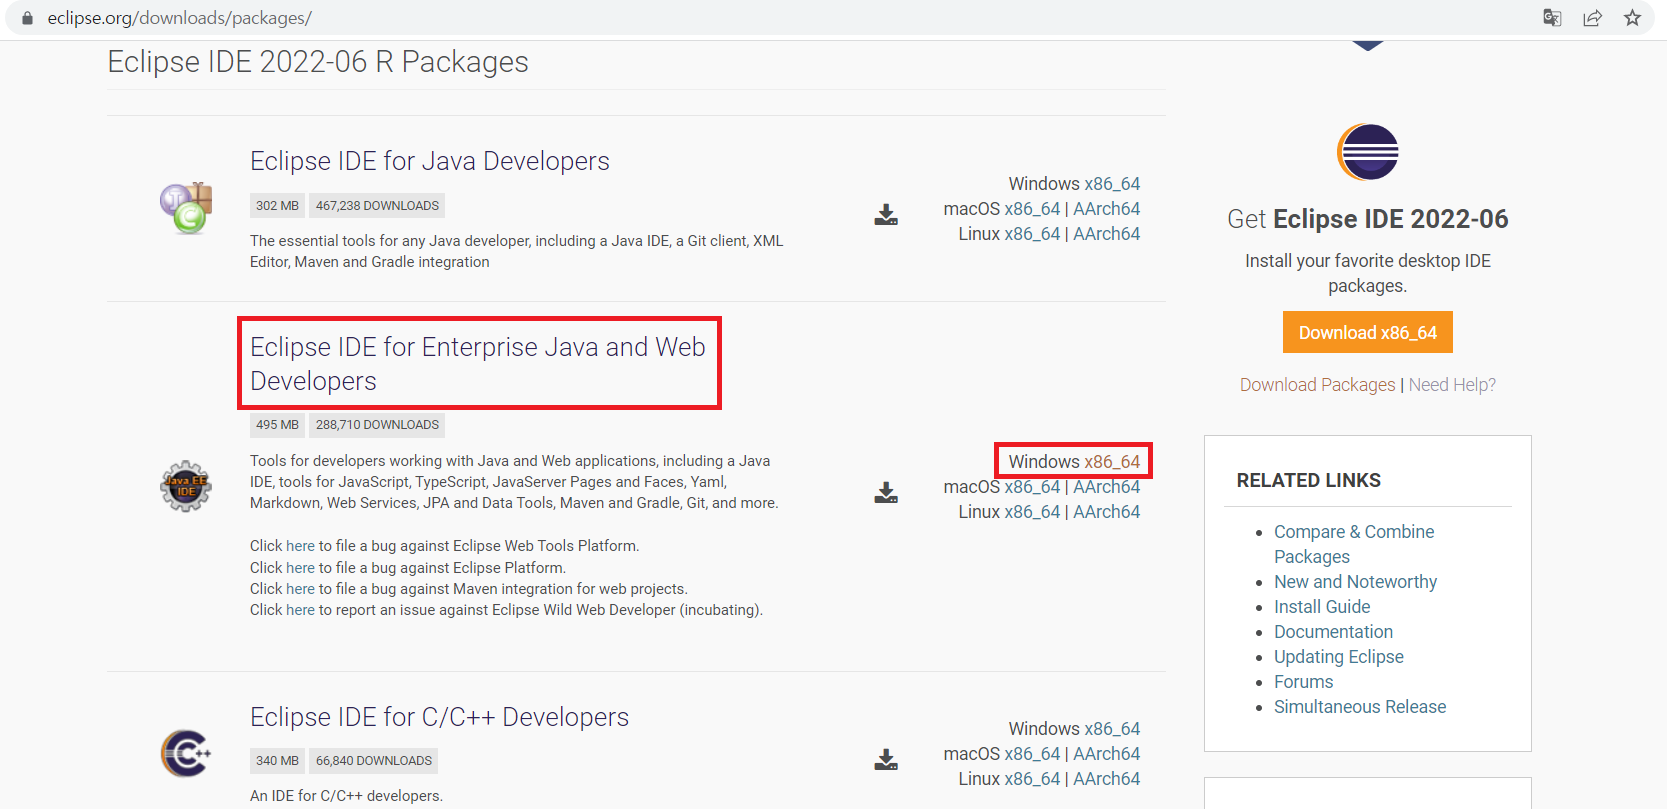Download Linux AArch64 for C/C++ Developers
The width and height of the screenshot is (1667, 809).
coord(1106,779)
